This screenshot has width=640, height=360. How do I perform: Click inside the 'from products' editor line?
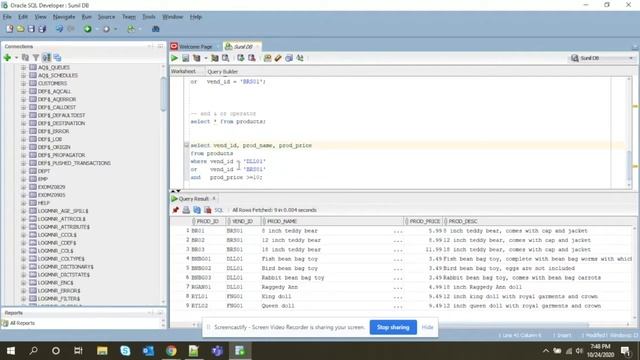point(212,153)
